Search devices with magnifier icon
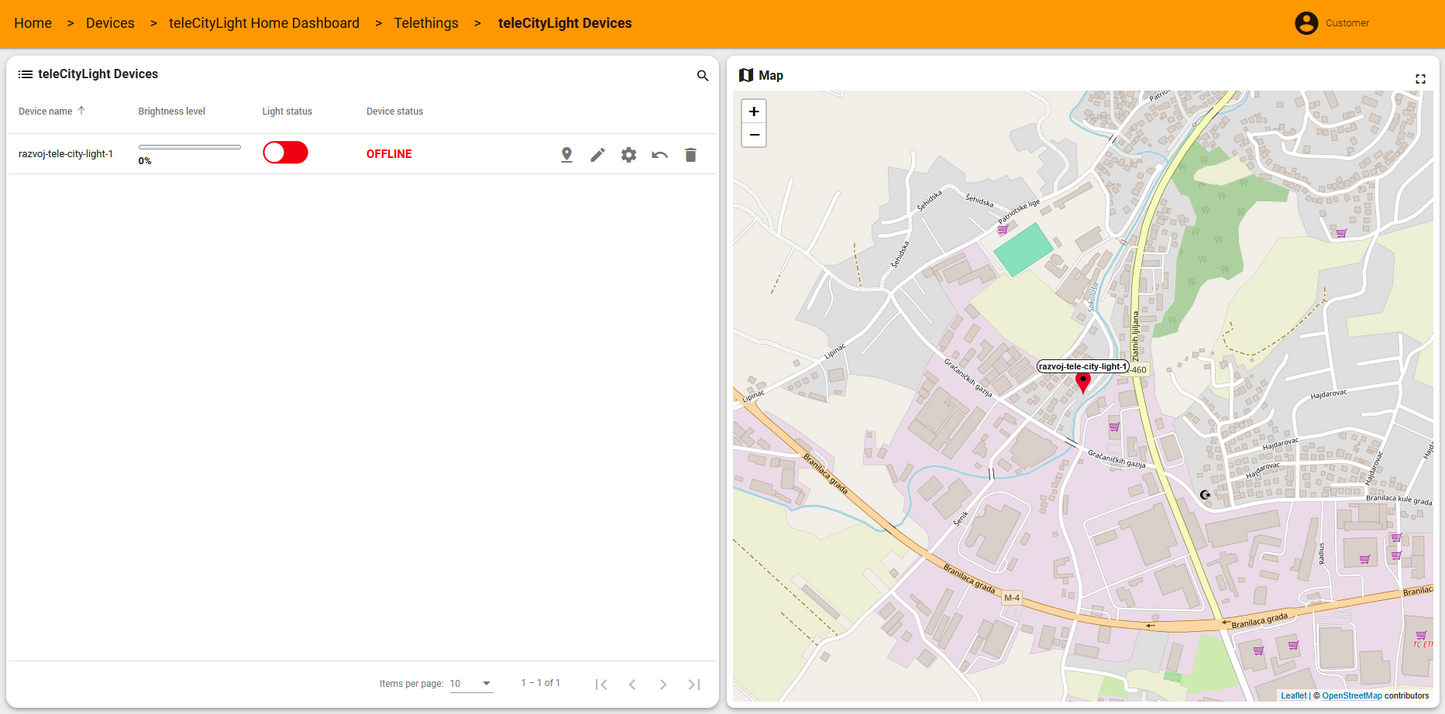 [702, 76]
